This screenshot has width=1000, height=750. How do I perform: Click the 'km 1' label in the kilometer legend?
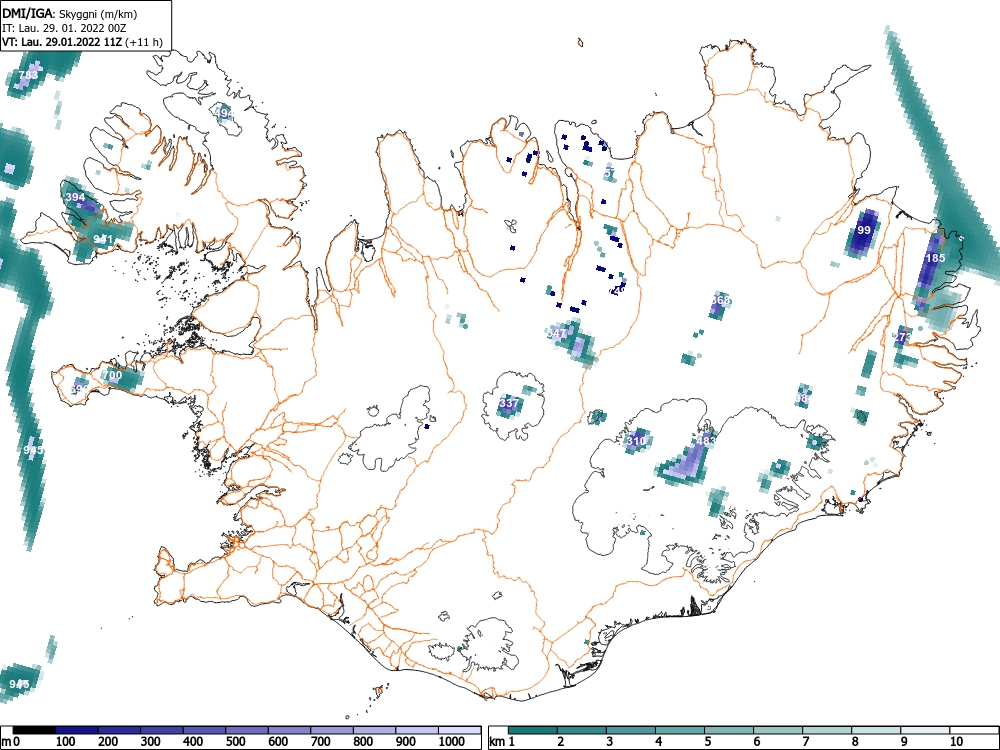click(503, 741)
